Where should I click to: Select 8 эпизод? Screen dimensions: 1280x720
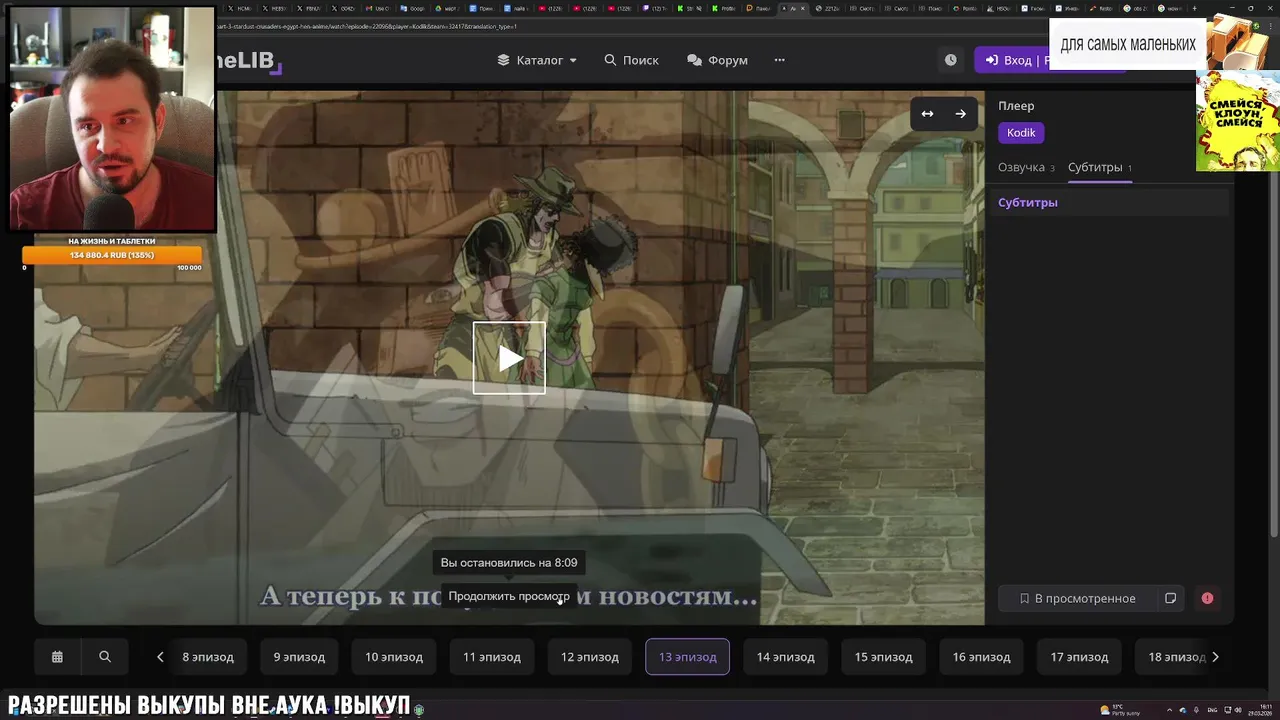[x=208, y=657]
